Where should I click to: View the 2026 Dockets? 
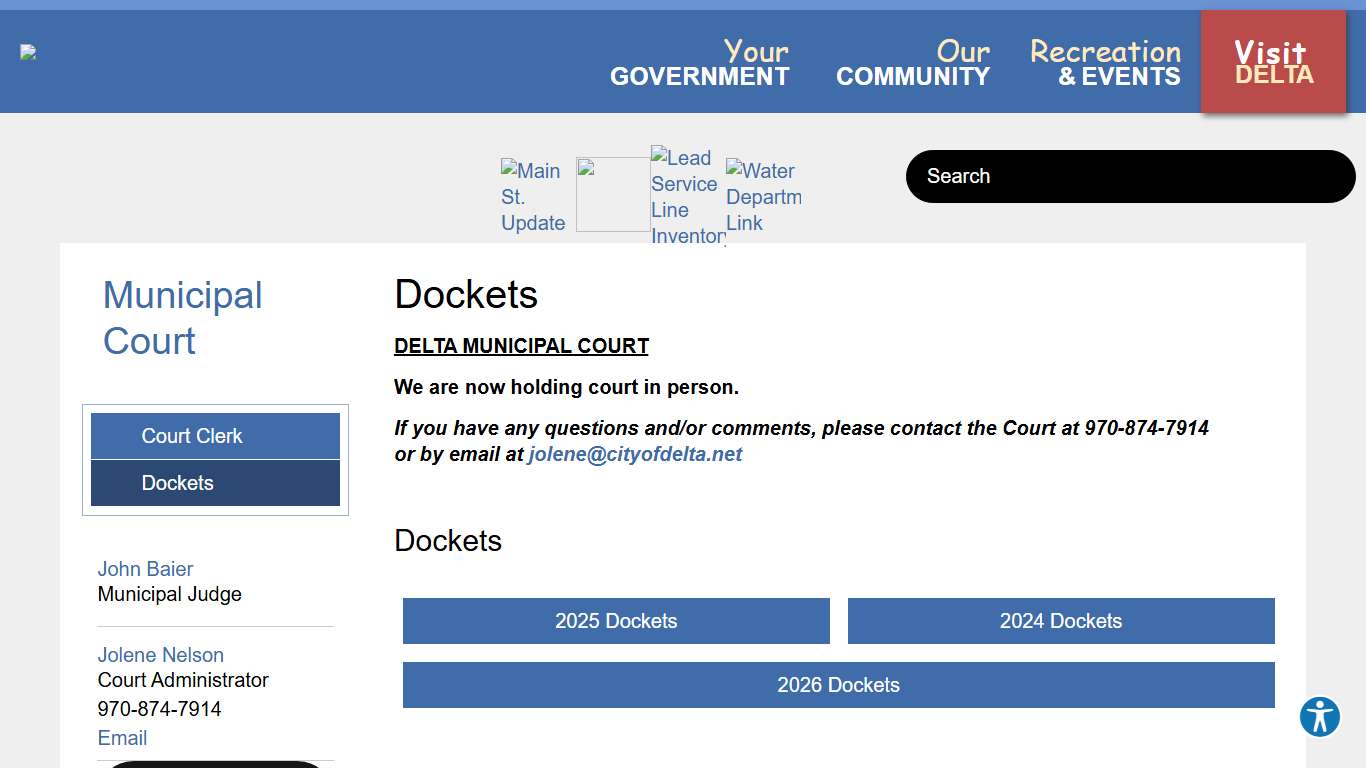coord(838,685)
